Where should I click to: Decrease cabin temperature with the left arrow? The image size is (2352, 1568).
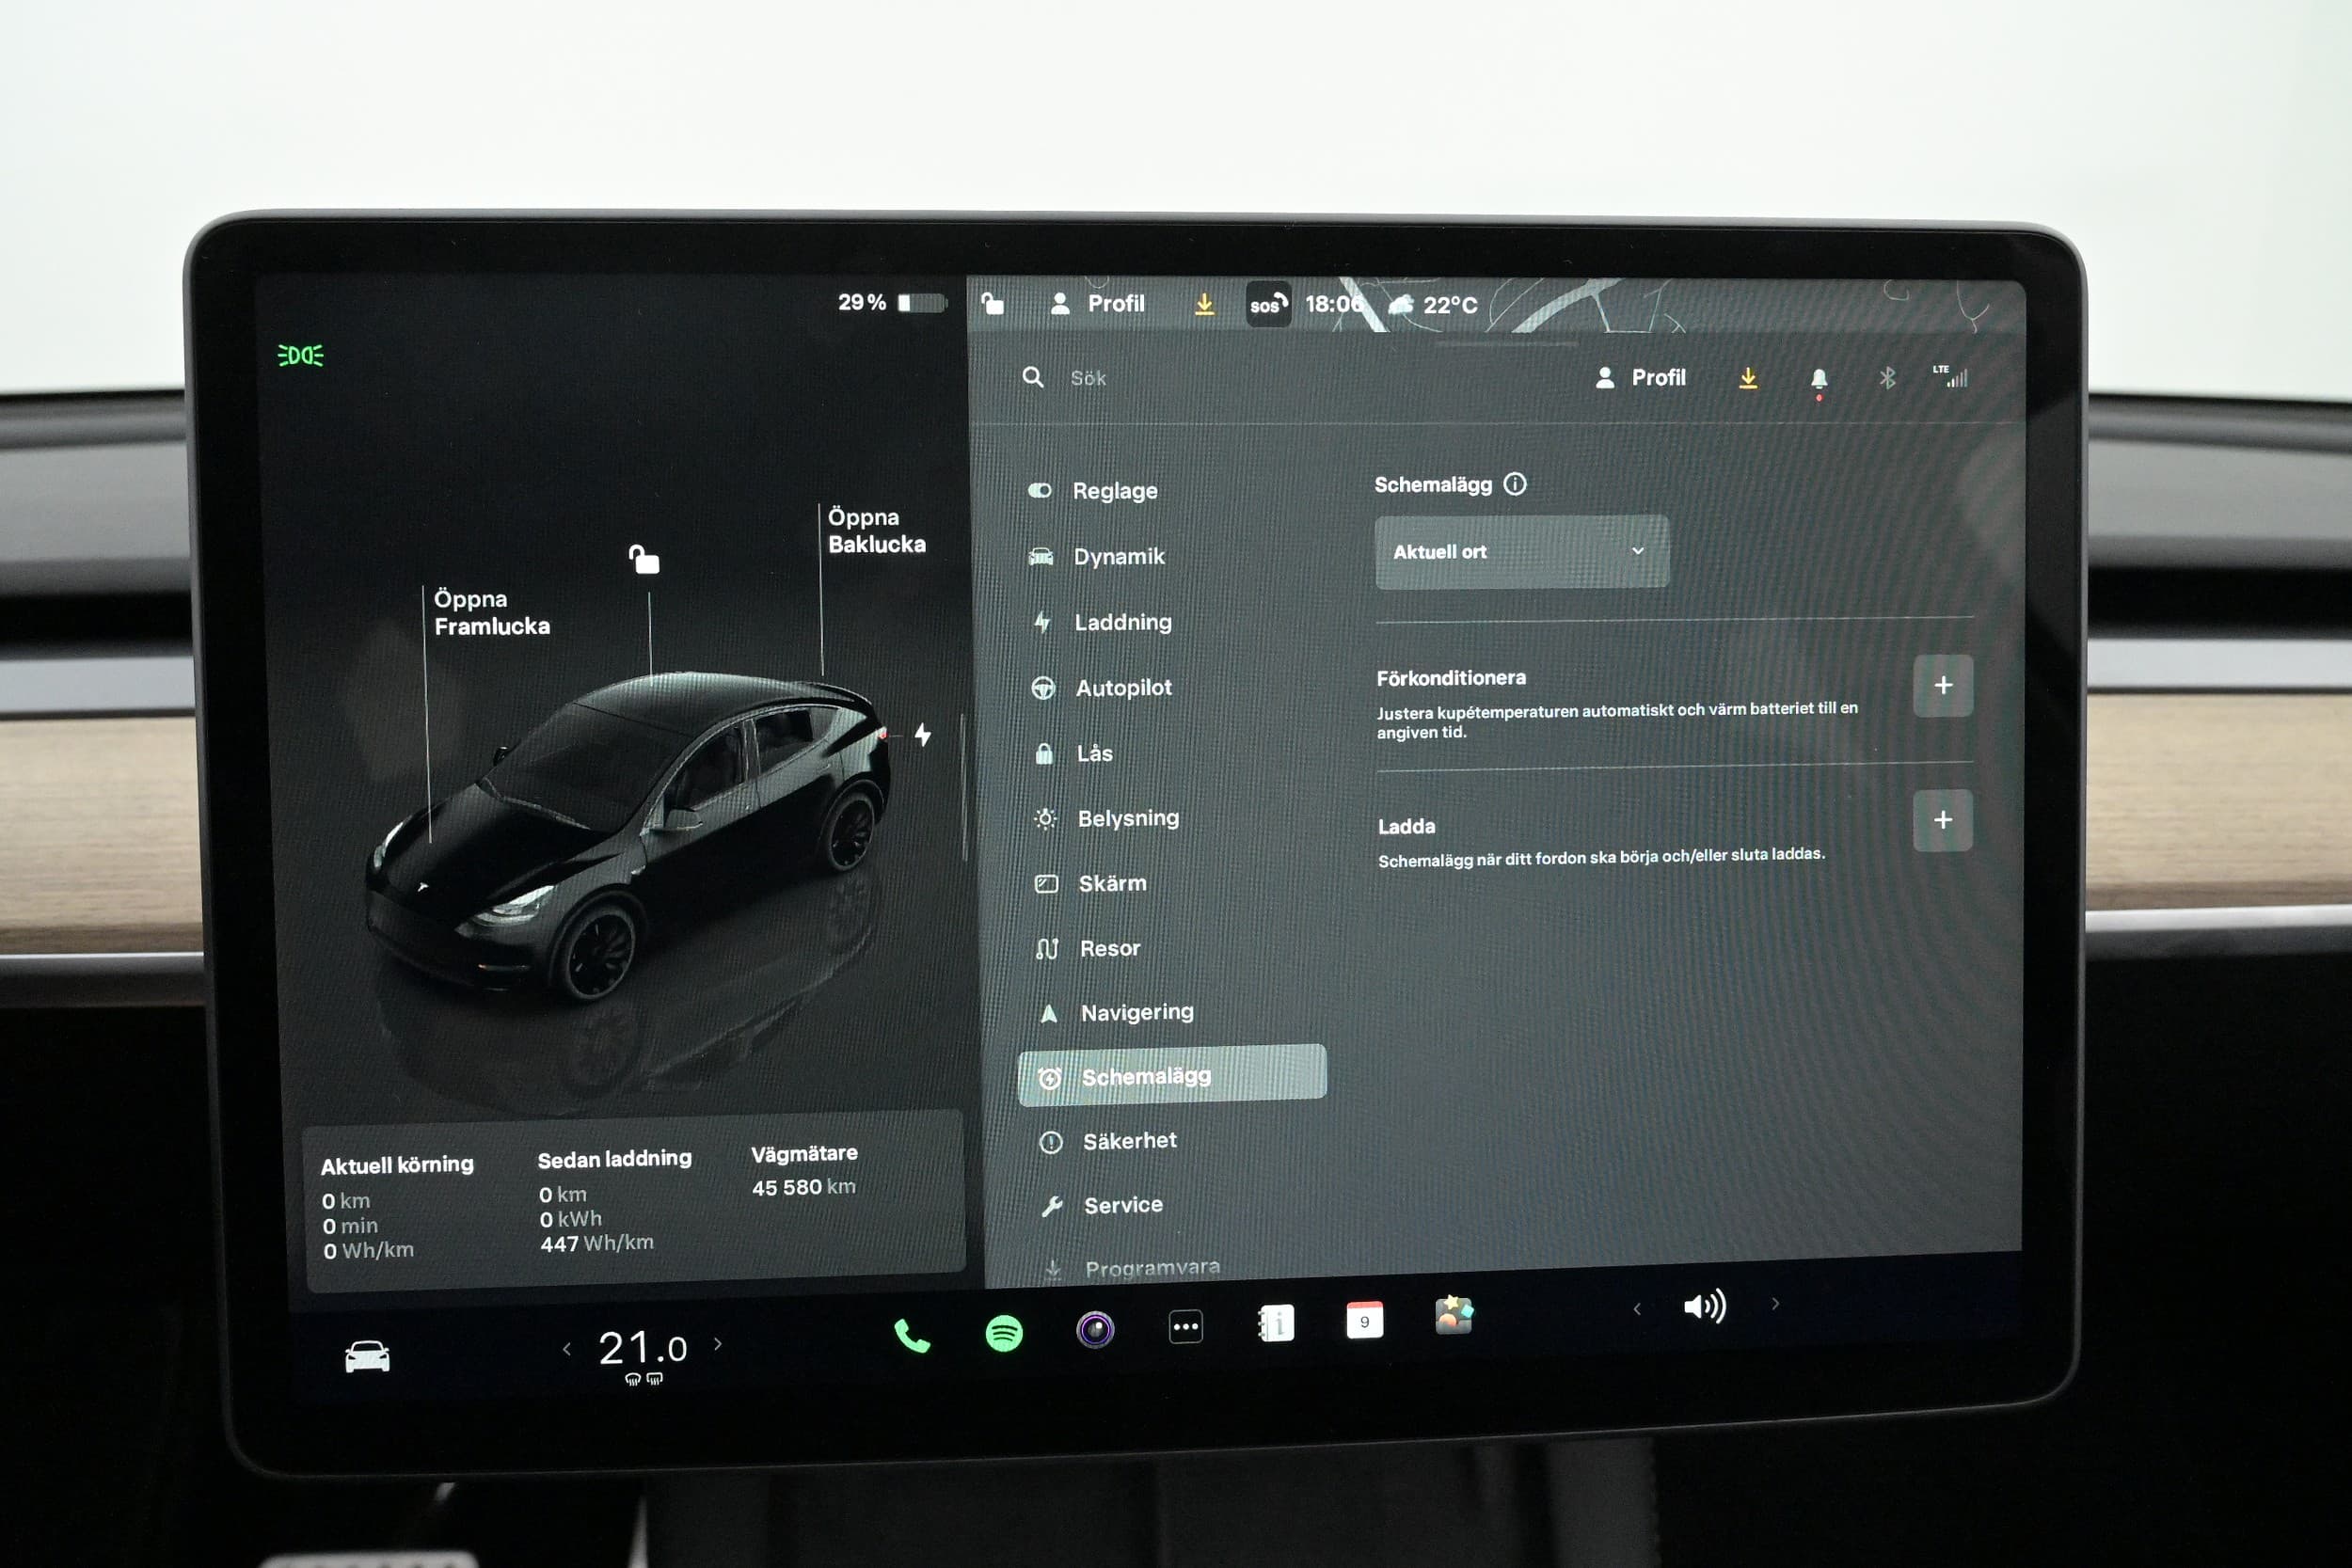(566, 1349)
